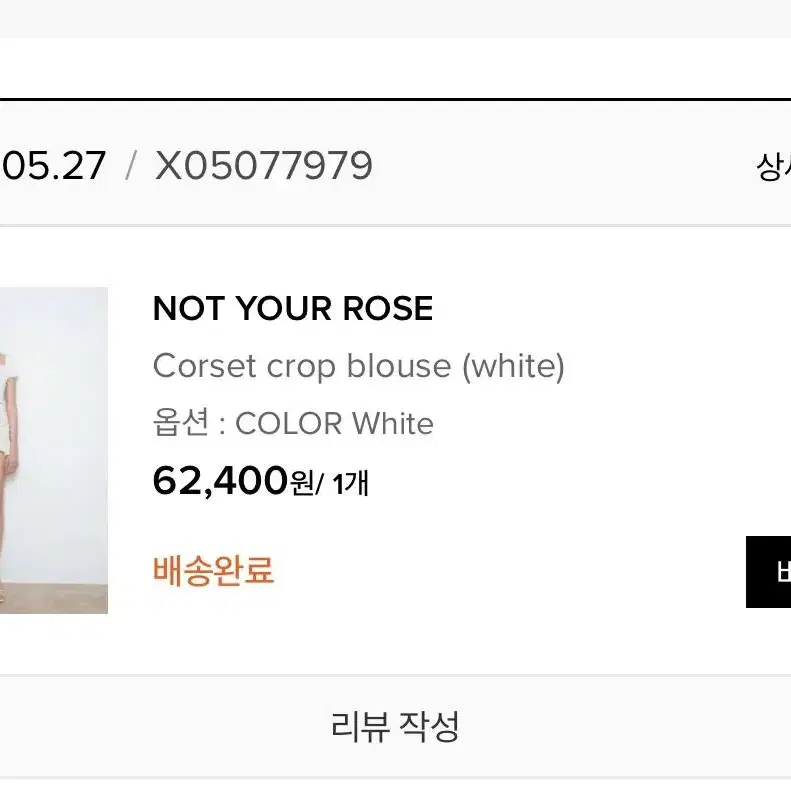Viewport: 791px width, 791px height.
Task: Click the orange 배송완료 status text
Action: click(213, 571)
